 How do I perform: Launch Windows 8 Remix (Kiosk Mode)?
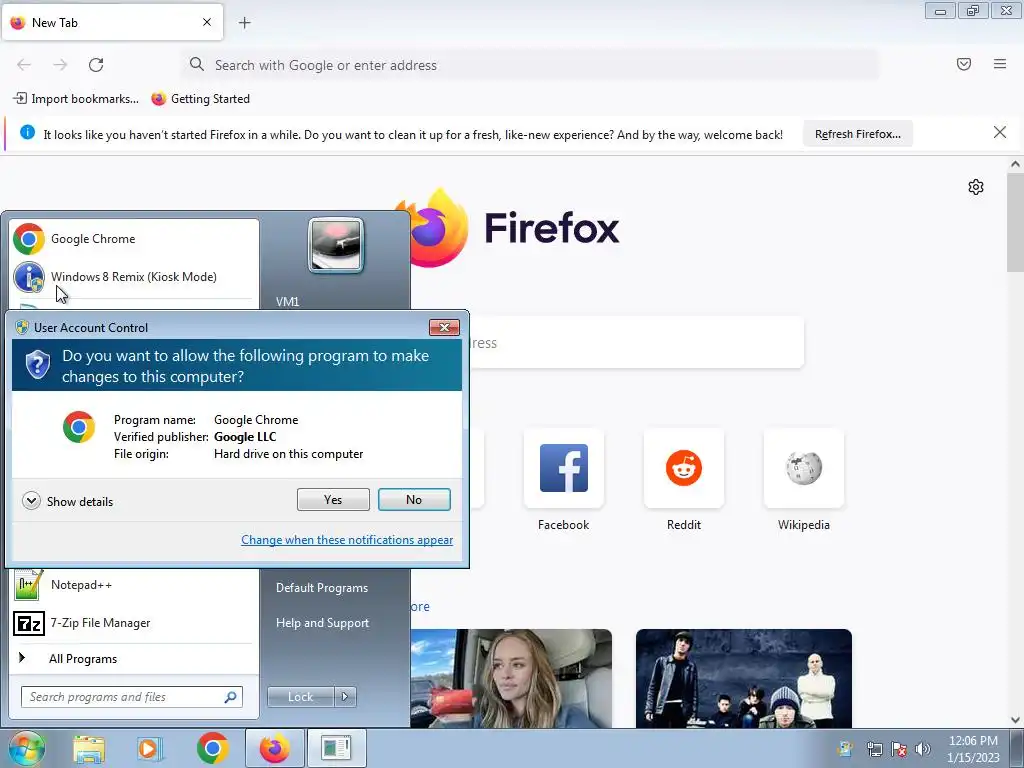click(x=134, y=277)
